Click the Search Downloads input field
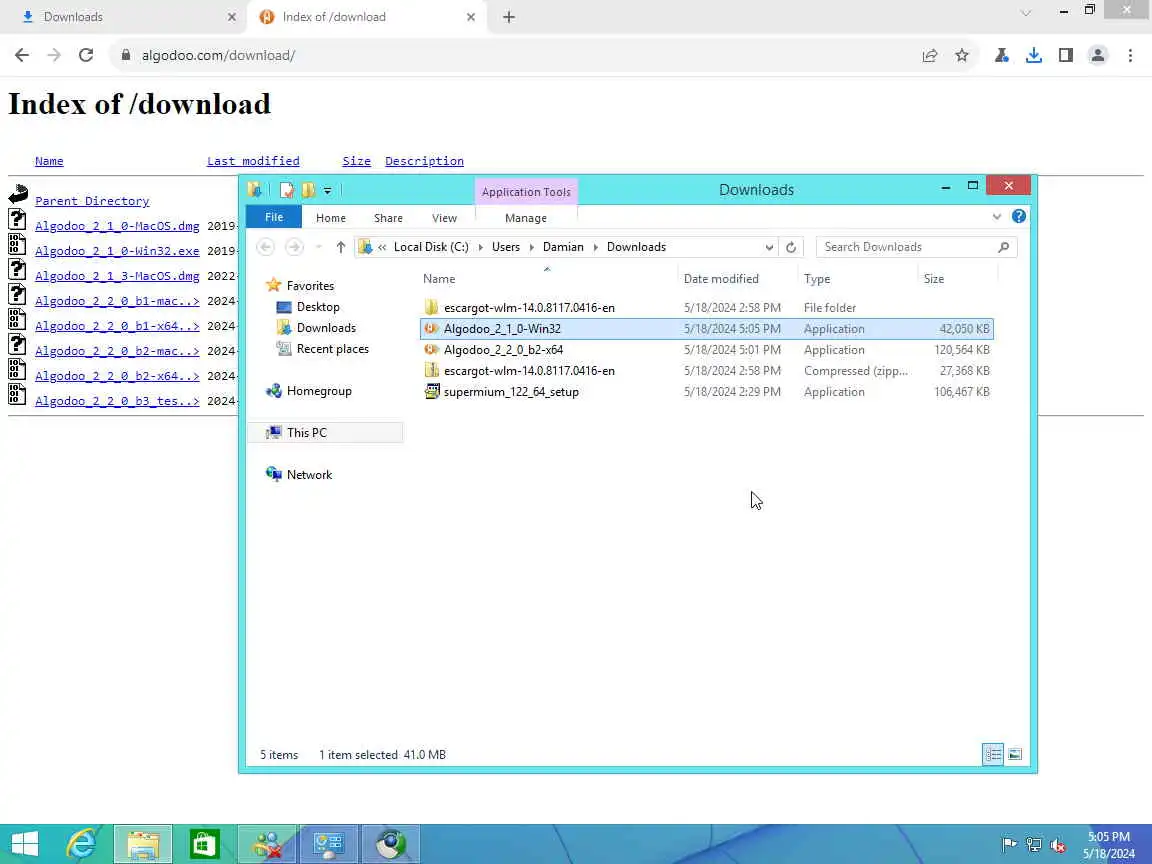This screenshot has height=864, width=1152. point(907,247)
